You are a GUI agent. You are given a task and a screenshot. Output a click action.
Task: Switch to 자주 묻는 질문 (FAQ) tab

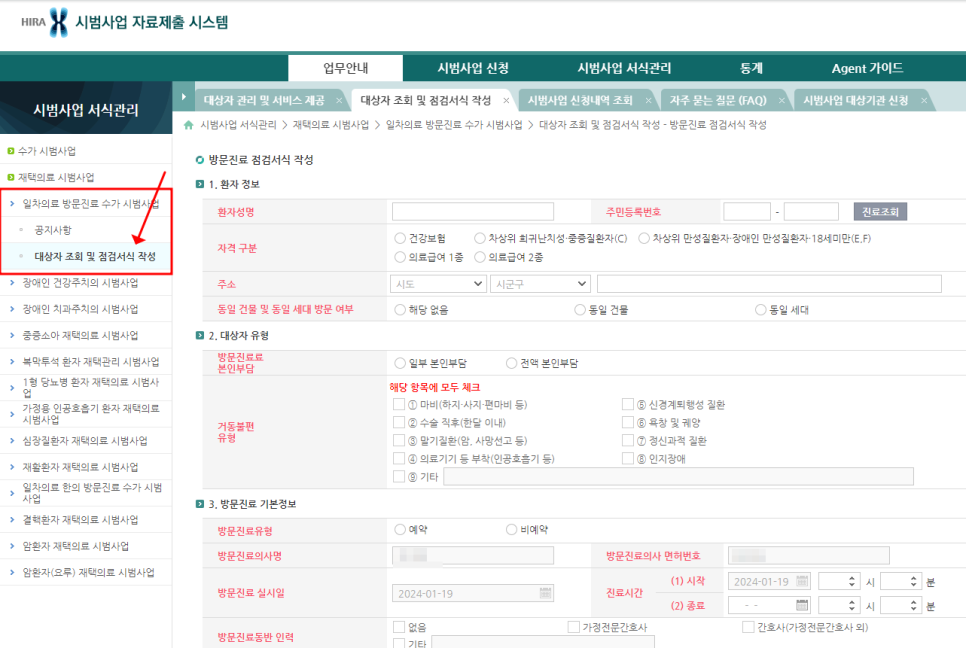718,100
